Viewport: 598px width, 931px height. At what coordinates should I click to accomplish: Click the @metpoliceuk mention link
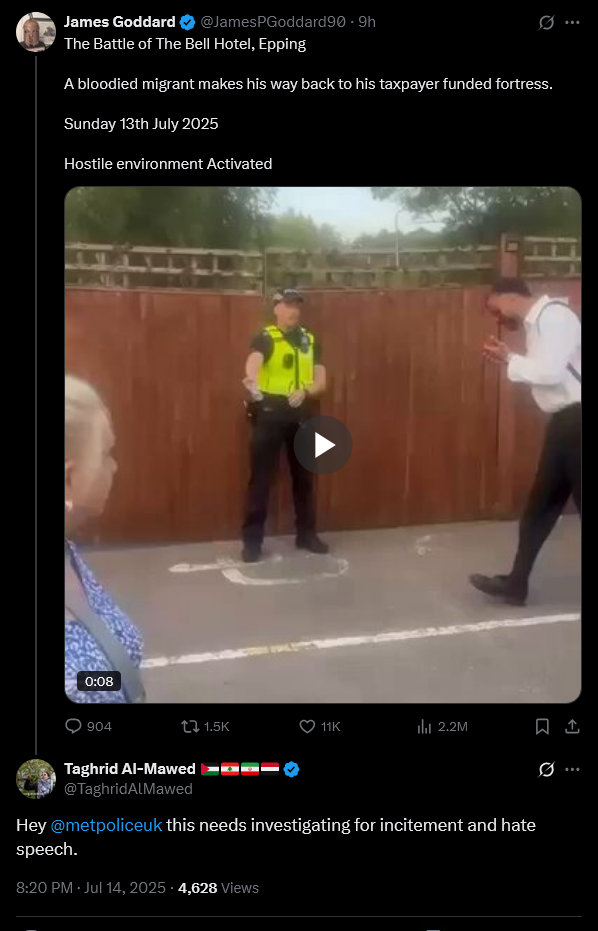click(x=106, y=825)
